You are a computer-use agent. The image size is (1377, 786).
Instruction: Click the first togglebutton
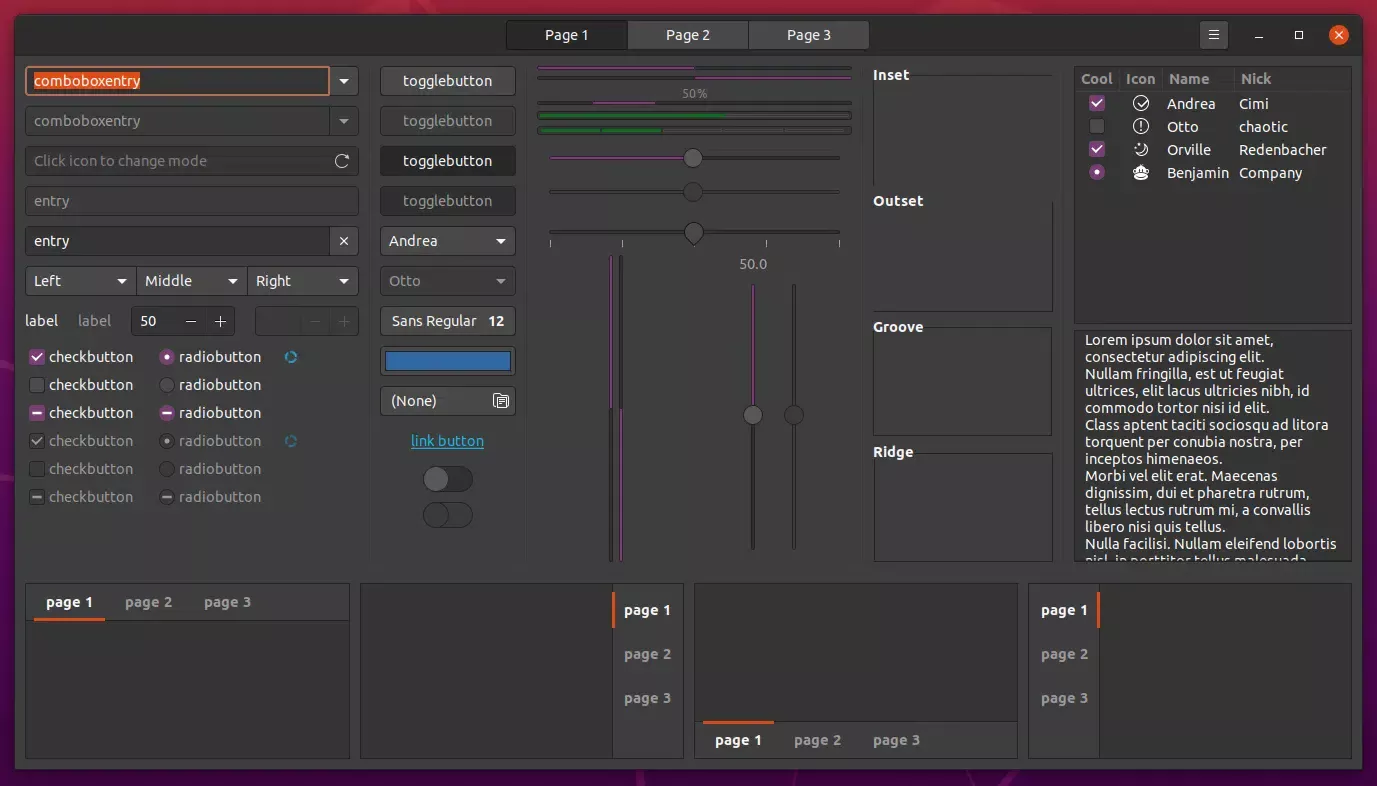[448, 81]
